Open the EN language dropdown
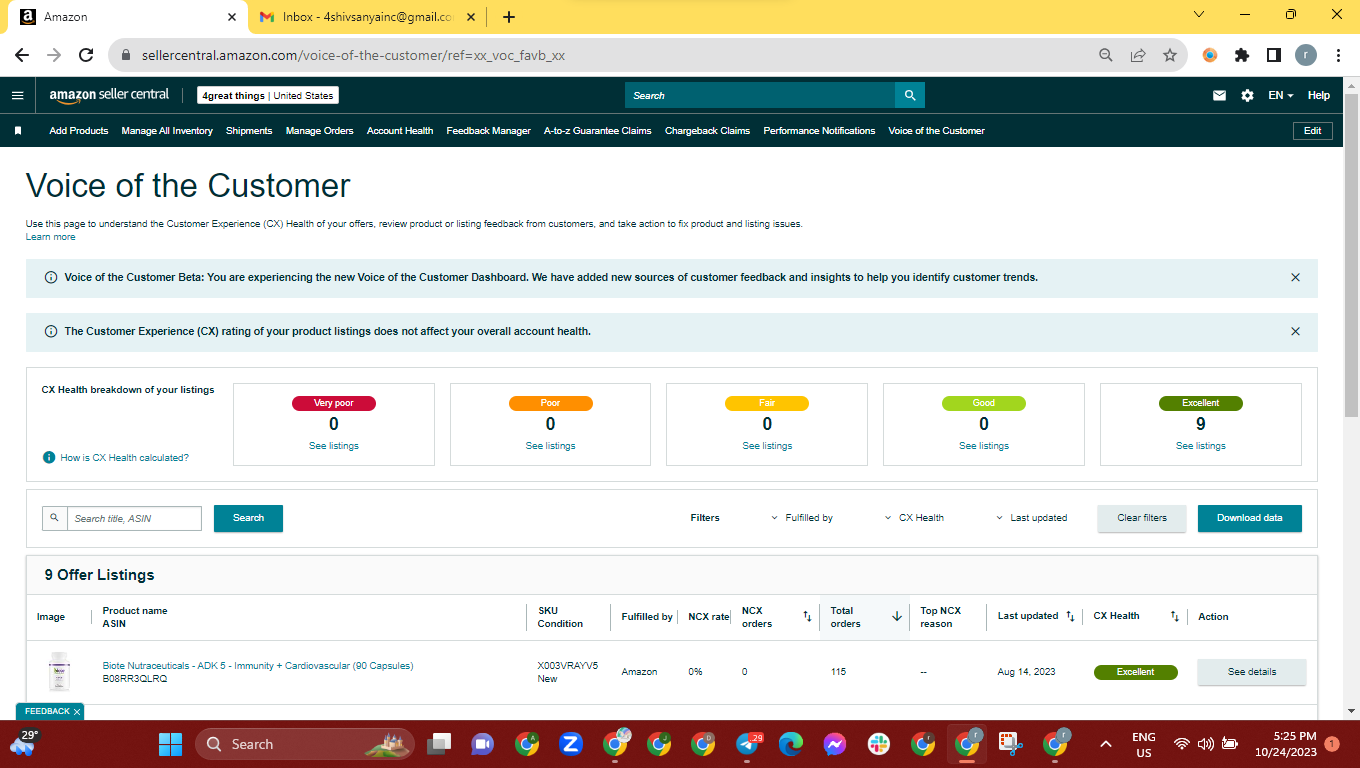Viewport: 1360px width, 768px height. [1280, 95]
